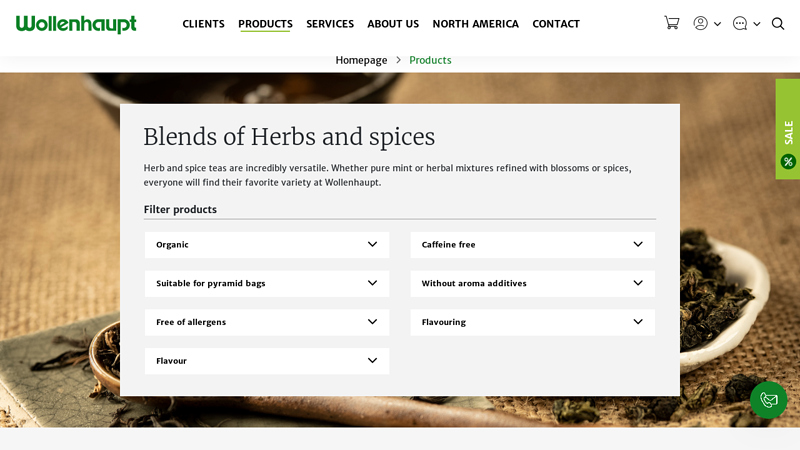Open the chat bubble language icon
This screenshot has width=800, height=450.
pos(740,23)
